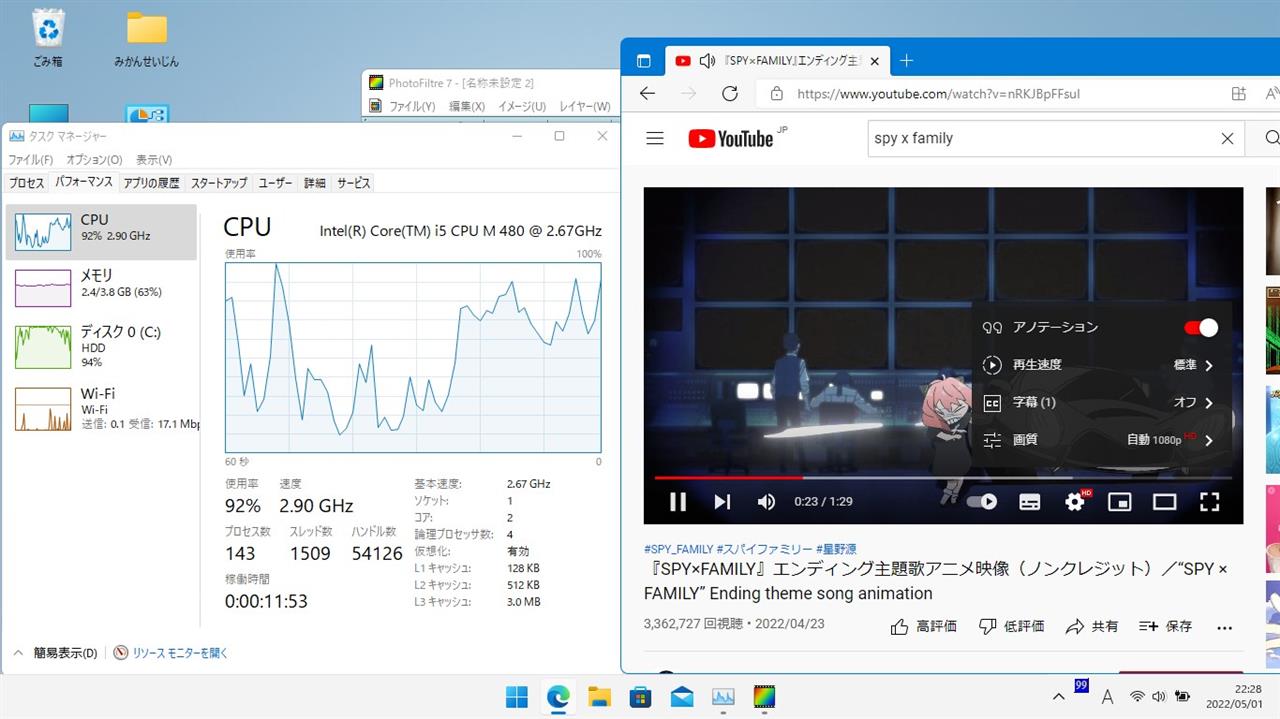Switch to PhotoFiltre from taskbar
1280x719 pixels.
point(764,696)
